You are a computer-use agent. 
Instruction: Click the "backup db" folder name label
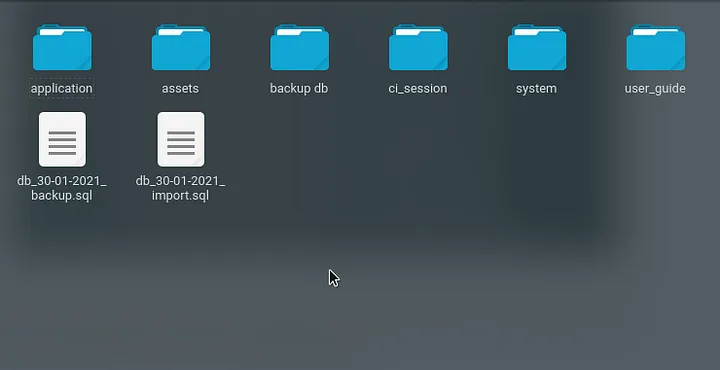pyautogui.click(x=299, y=88)
